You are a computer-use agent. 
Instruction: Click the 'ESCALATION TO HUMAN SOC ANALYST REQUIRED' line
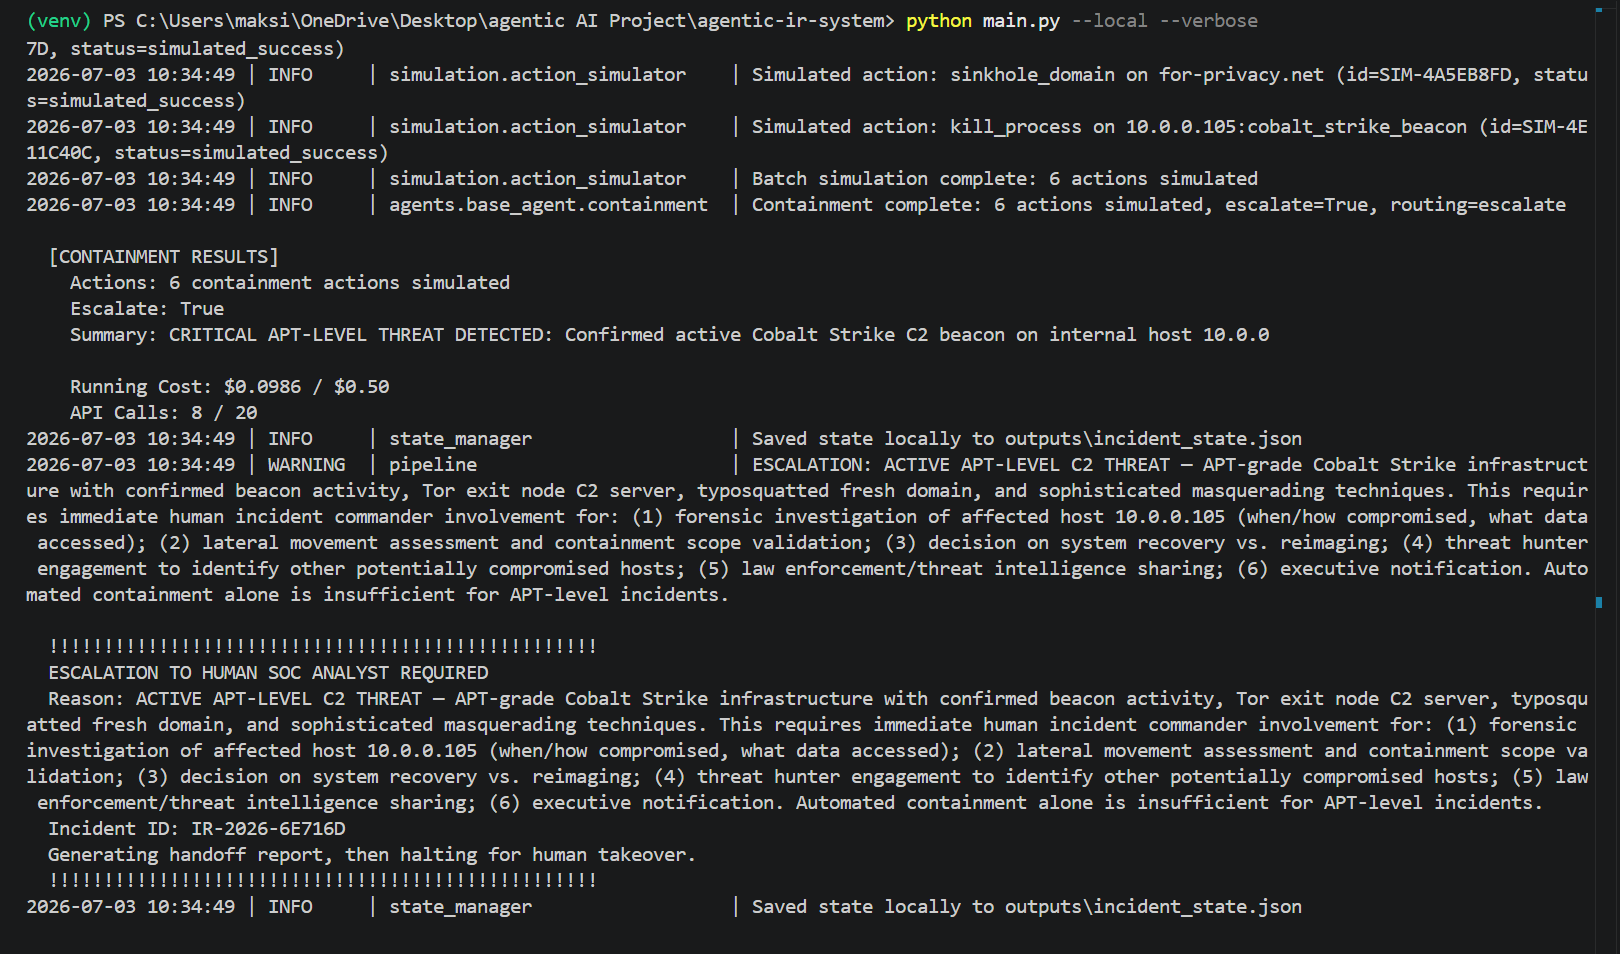(269, 673)
